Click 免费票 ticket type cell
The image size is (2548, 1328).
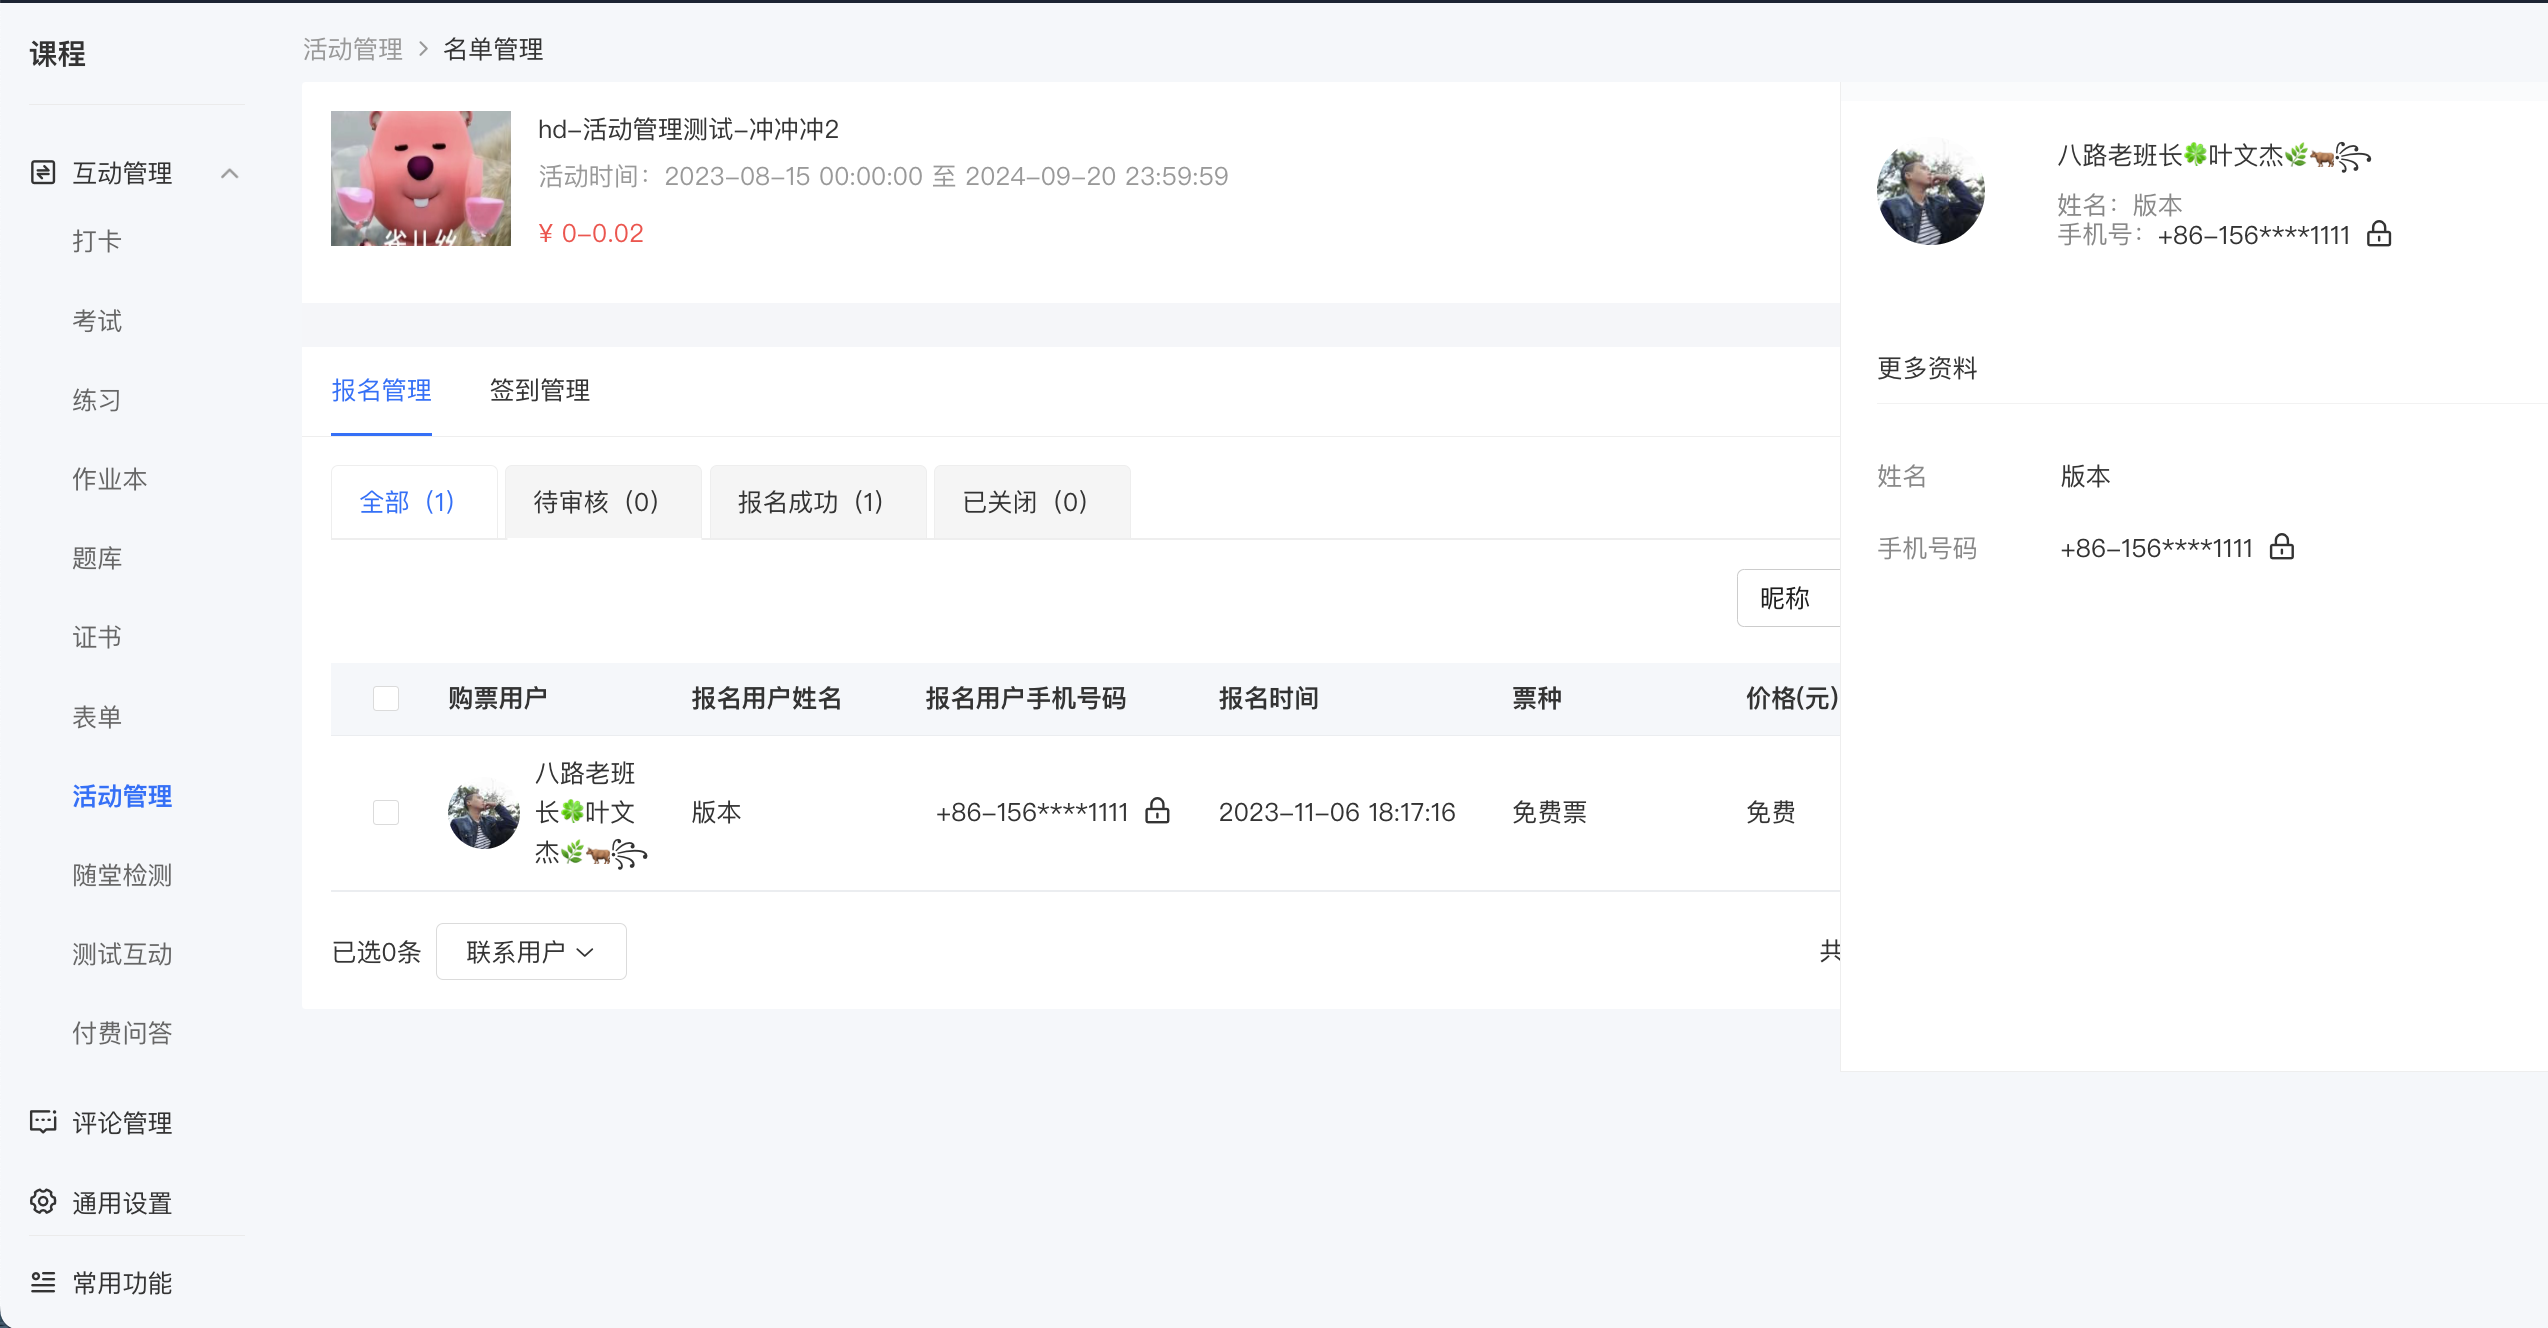click(1549, 812)
